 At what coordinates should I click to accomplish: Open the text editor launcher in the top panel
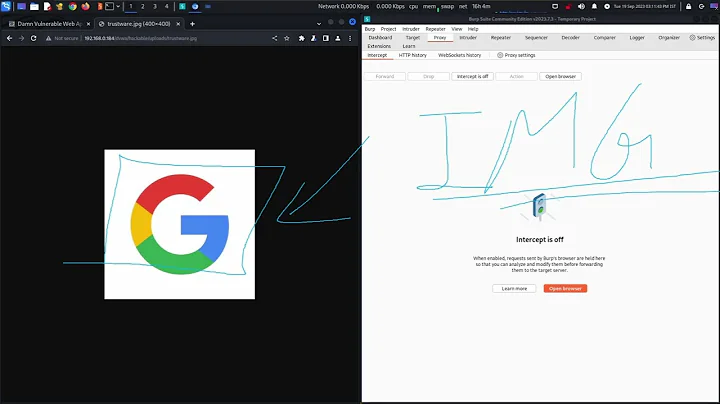pyautogui.click(x=47, y=6)
